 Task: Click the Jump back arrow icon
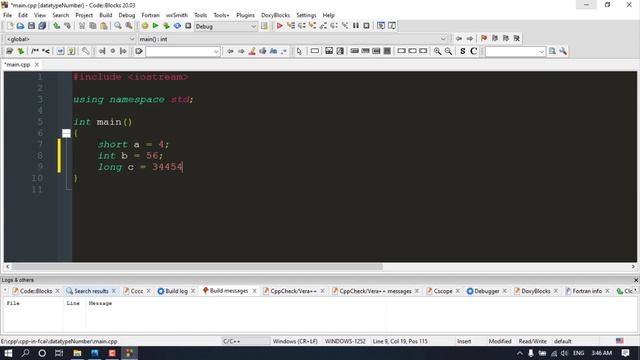(459, 38)
